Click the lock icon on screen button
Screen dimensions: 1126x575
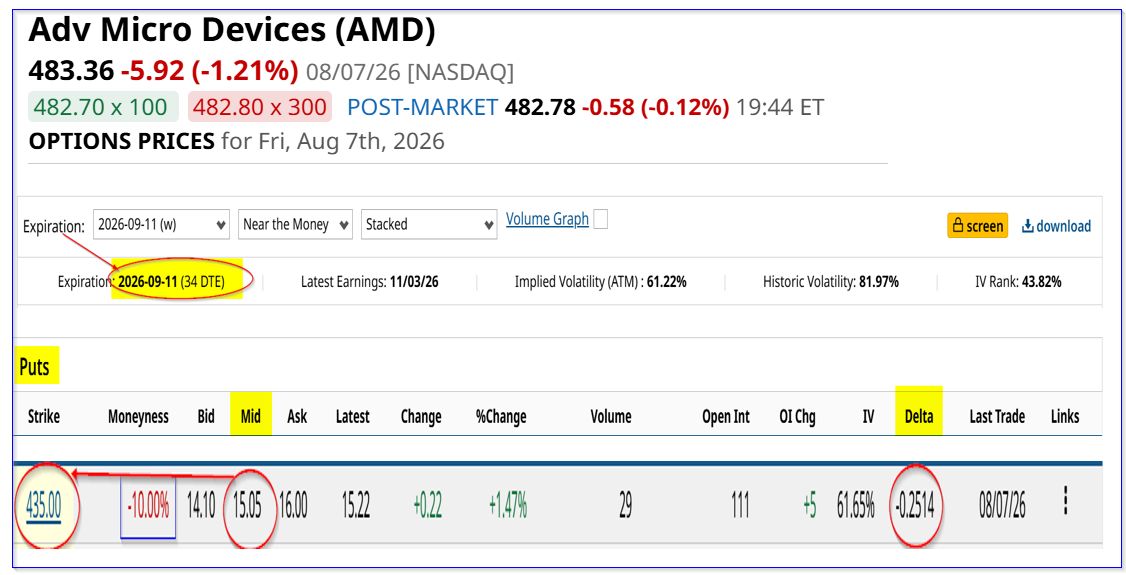click(957, 226)
